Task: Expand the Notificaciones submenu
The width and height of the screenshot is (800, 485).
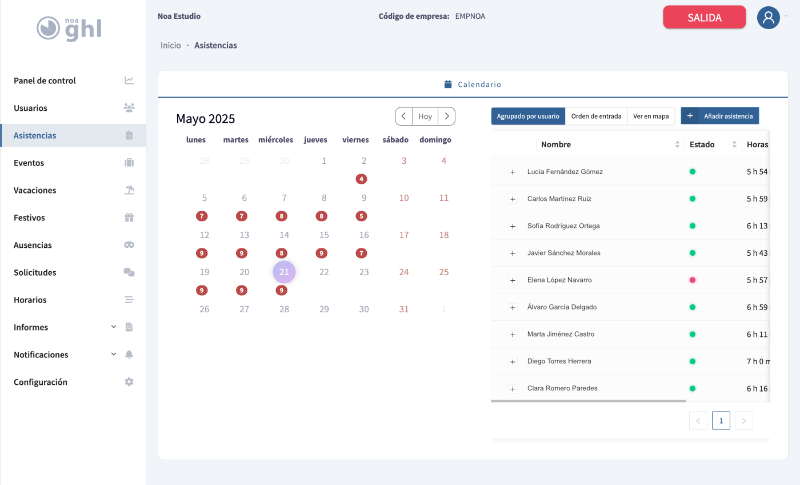Action: point(113,354)
